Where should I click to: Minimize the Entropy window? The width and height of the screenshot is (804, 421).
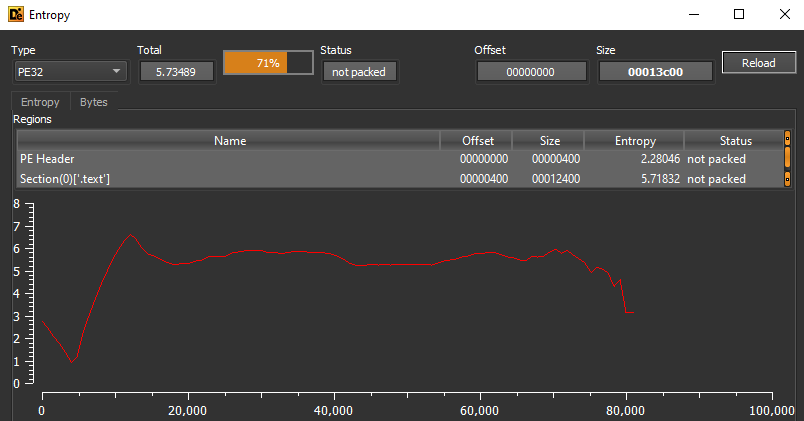pyautogui.click(x=693, y=15)
